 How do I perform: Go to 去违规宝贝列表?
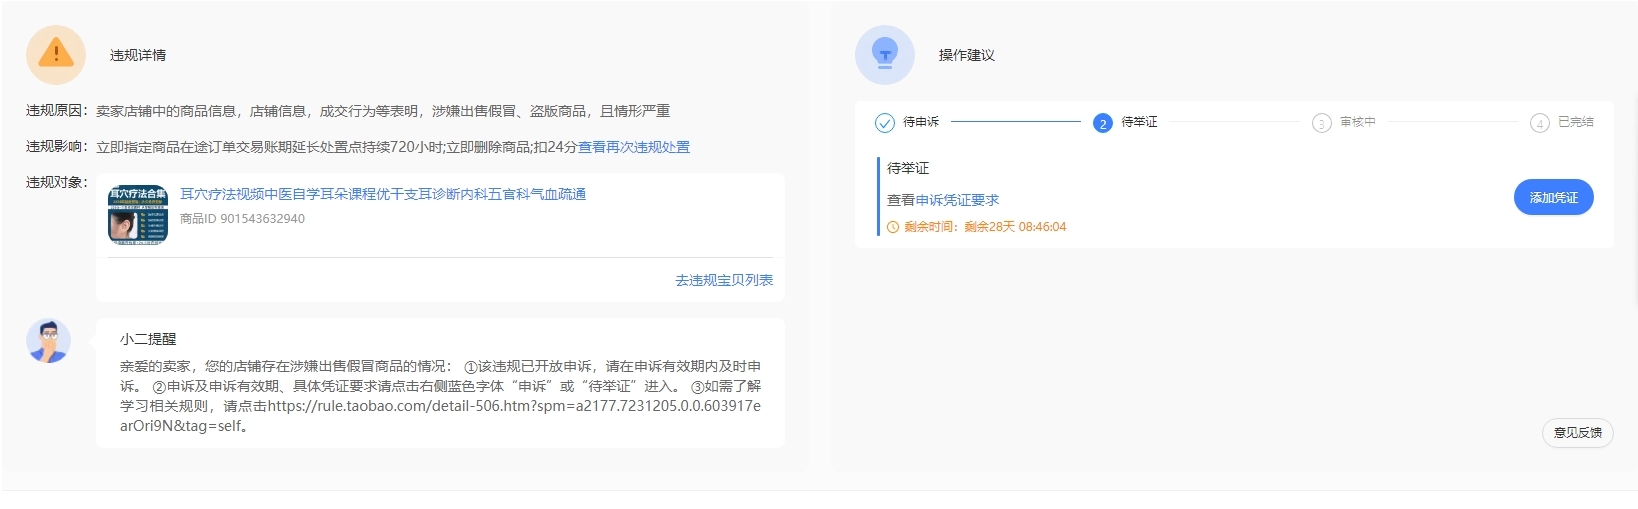pos(723,280)
